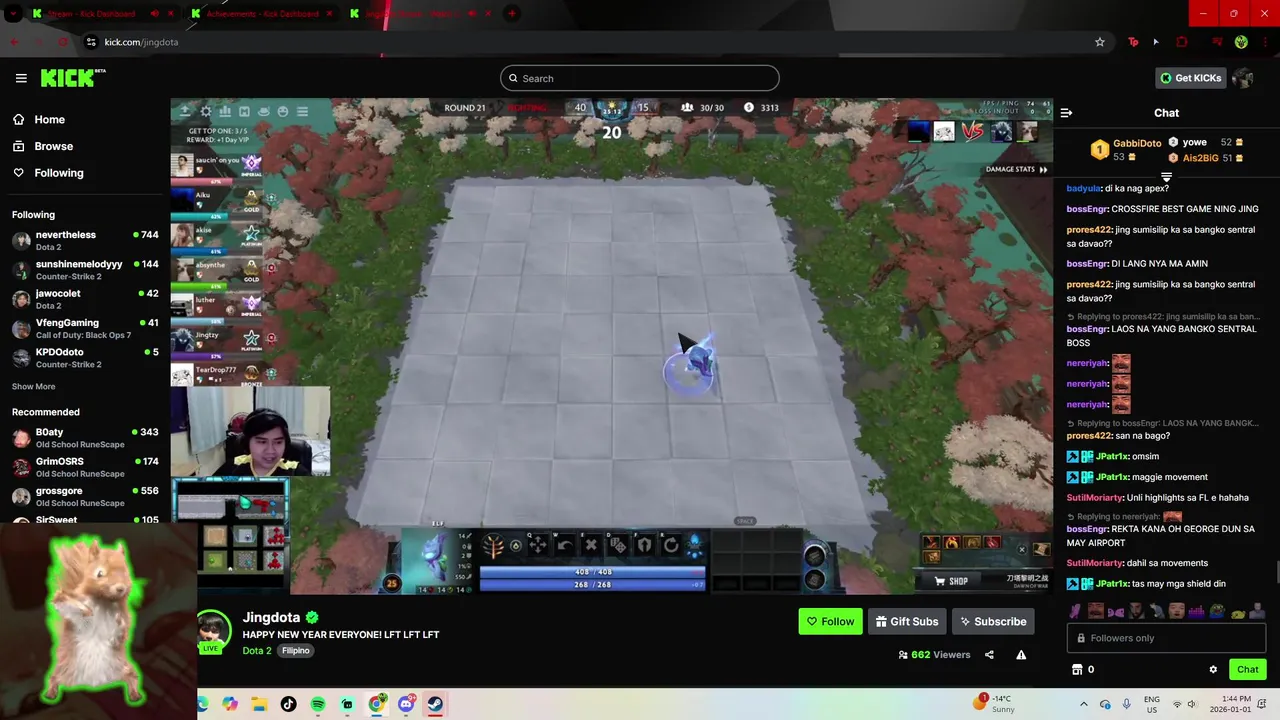Open a new browser tab
The height and width of the screenshot is (720, 1280).
[x=512, y=14]
